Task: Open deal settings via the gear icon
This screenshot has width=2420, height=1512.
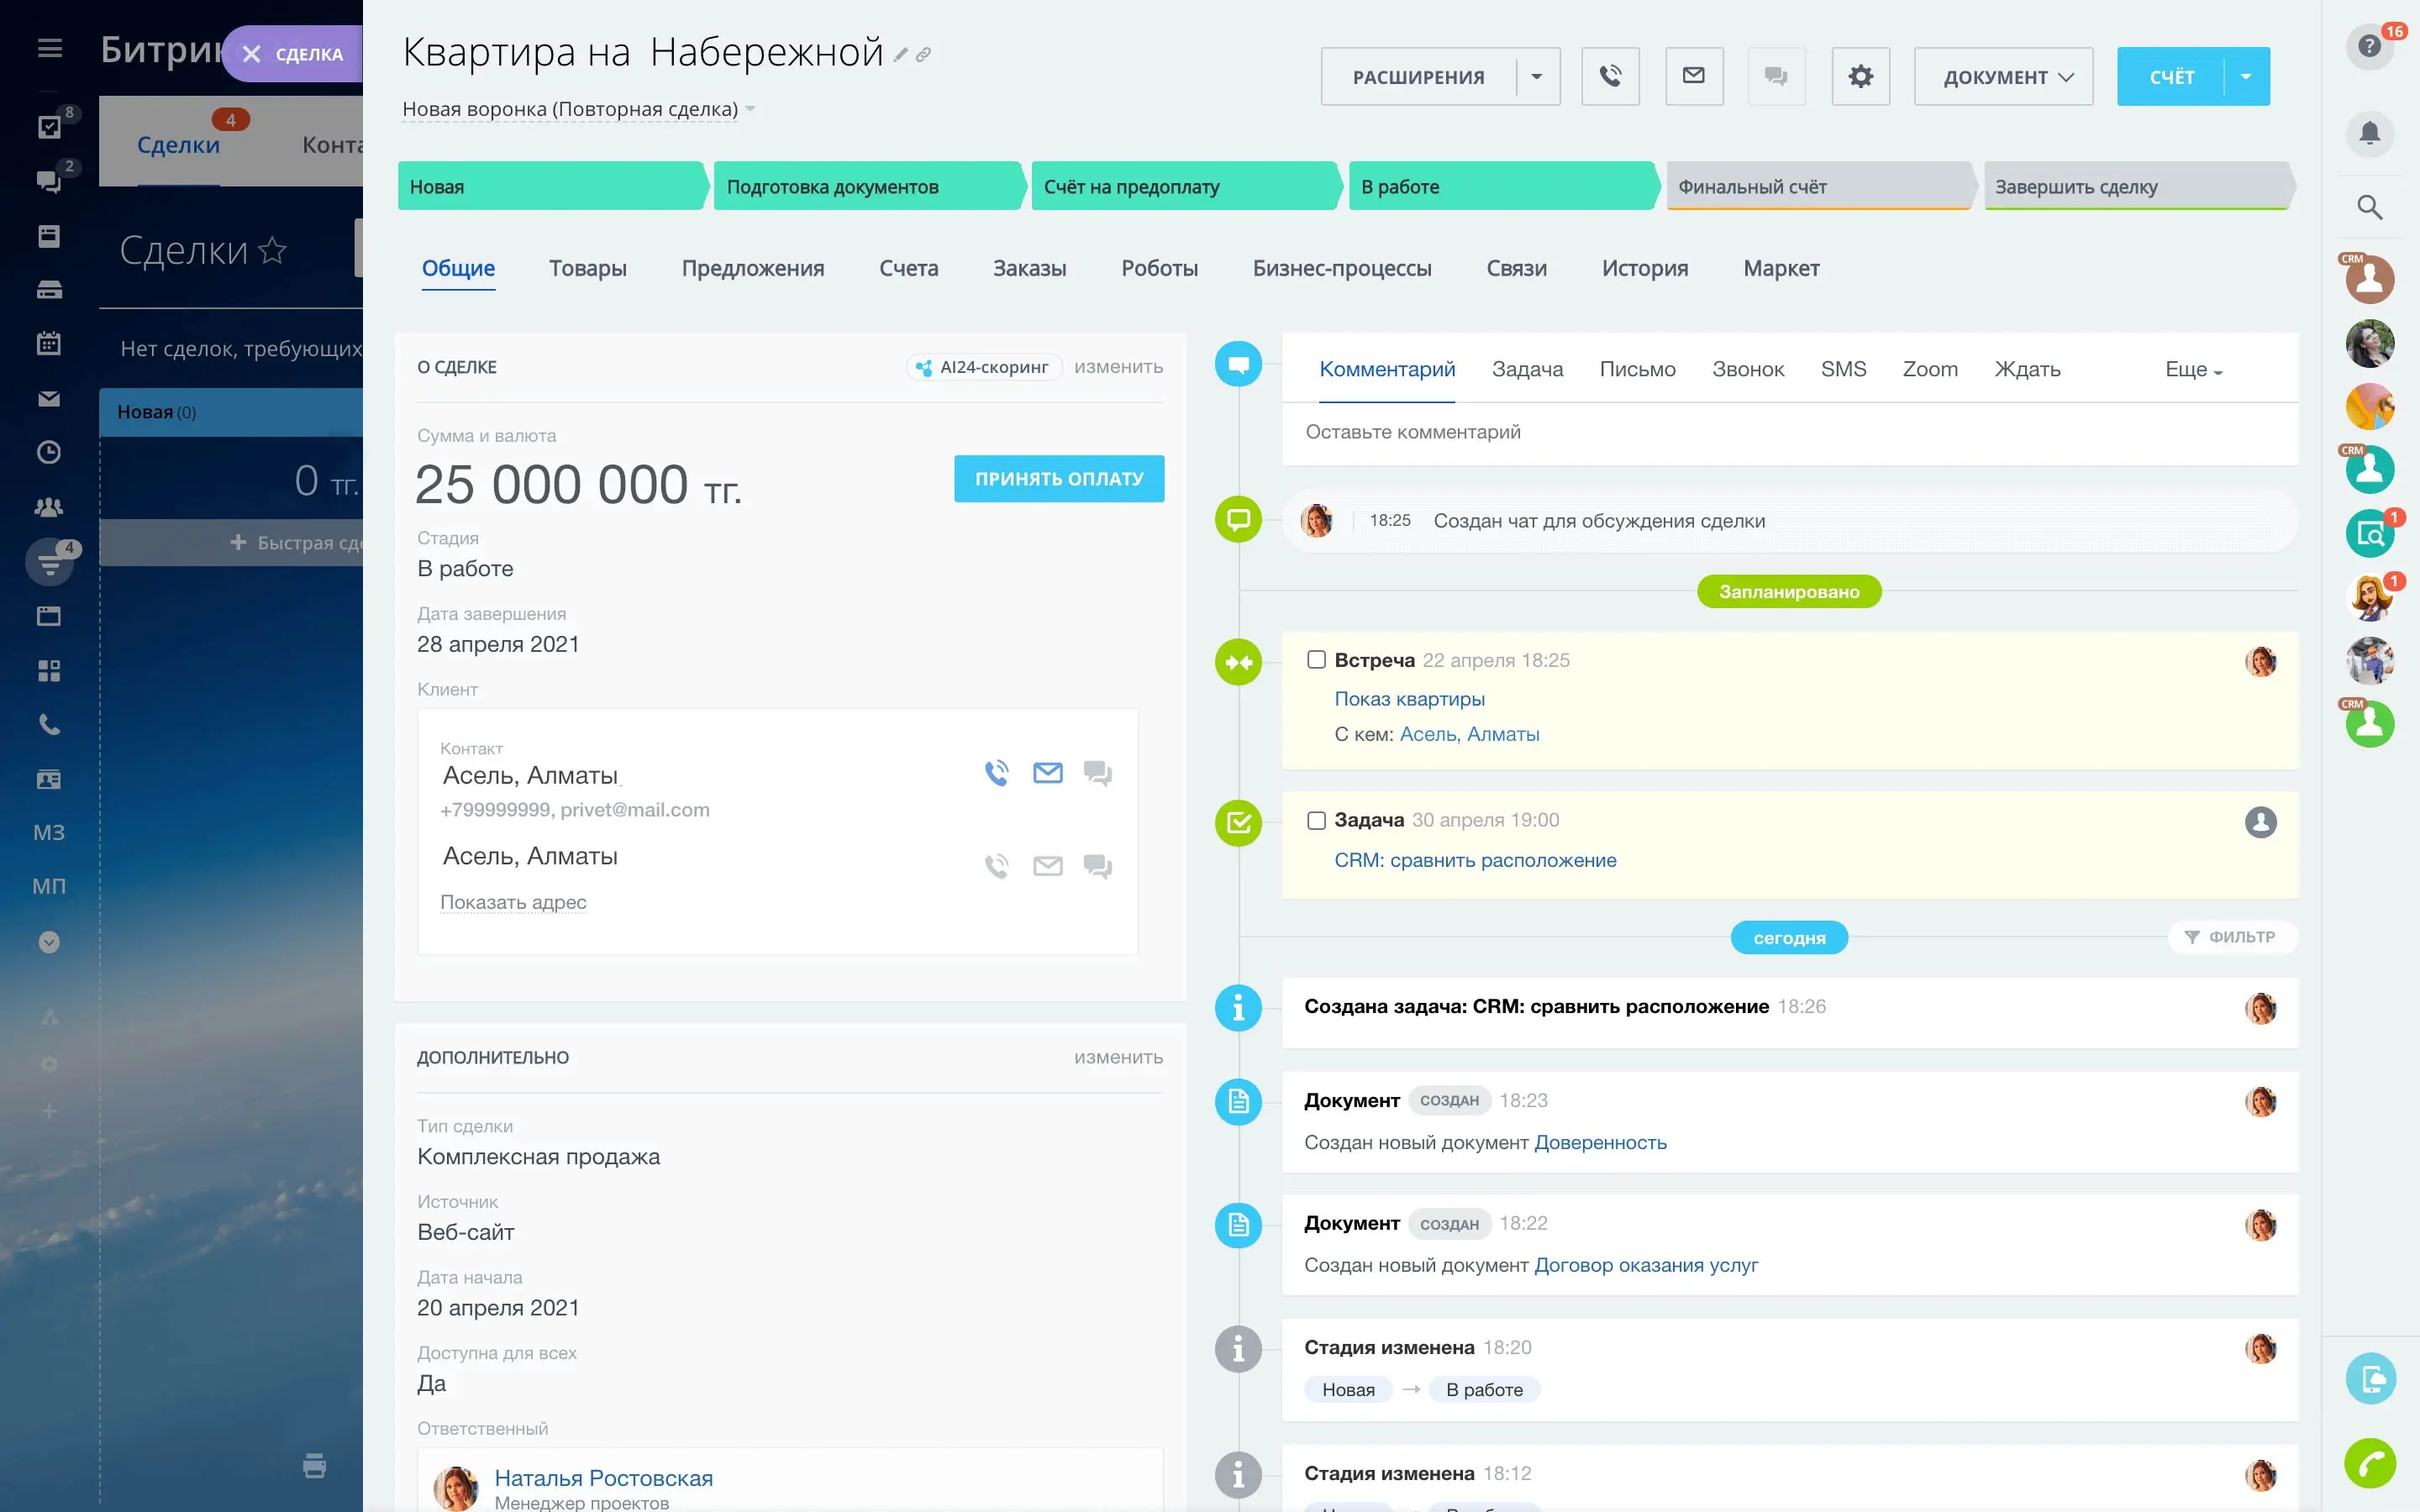Action: 1860,76
